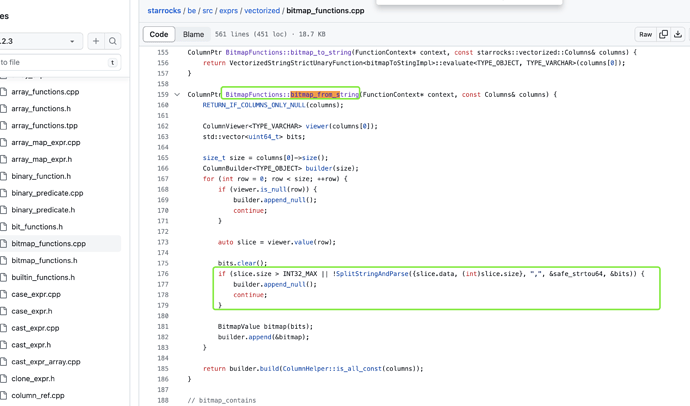This screenshot has height=406, width=690.
Task: Go to starrocks breadcrumb link
Action: pyautogui.click(x=164, y=11)
